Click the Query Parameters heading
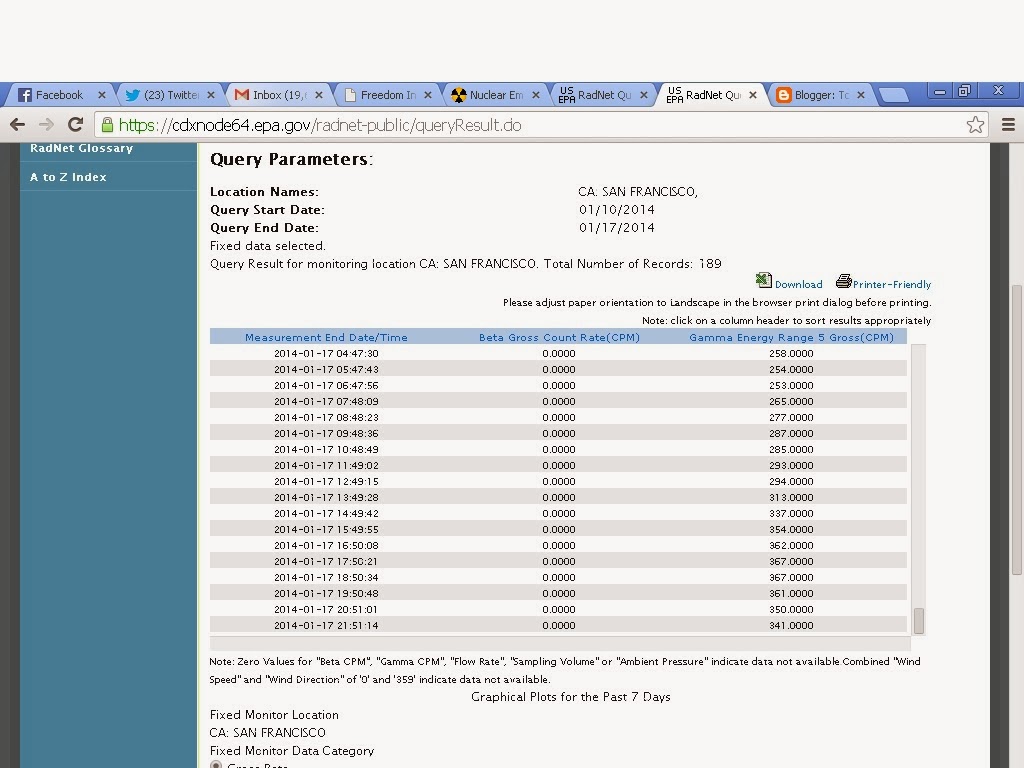 (x=291, y=159)
